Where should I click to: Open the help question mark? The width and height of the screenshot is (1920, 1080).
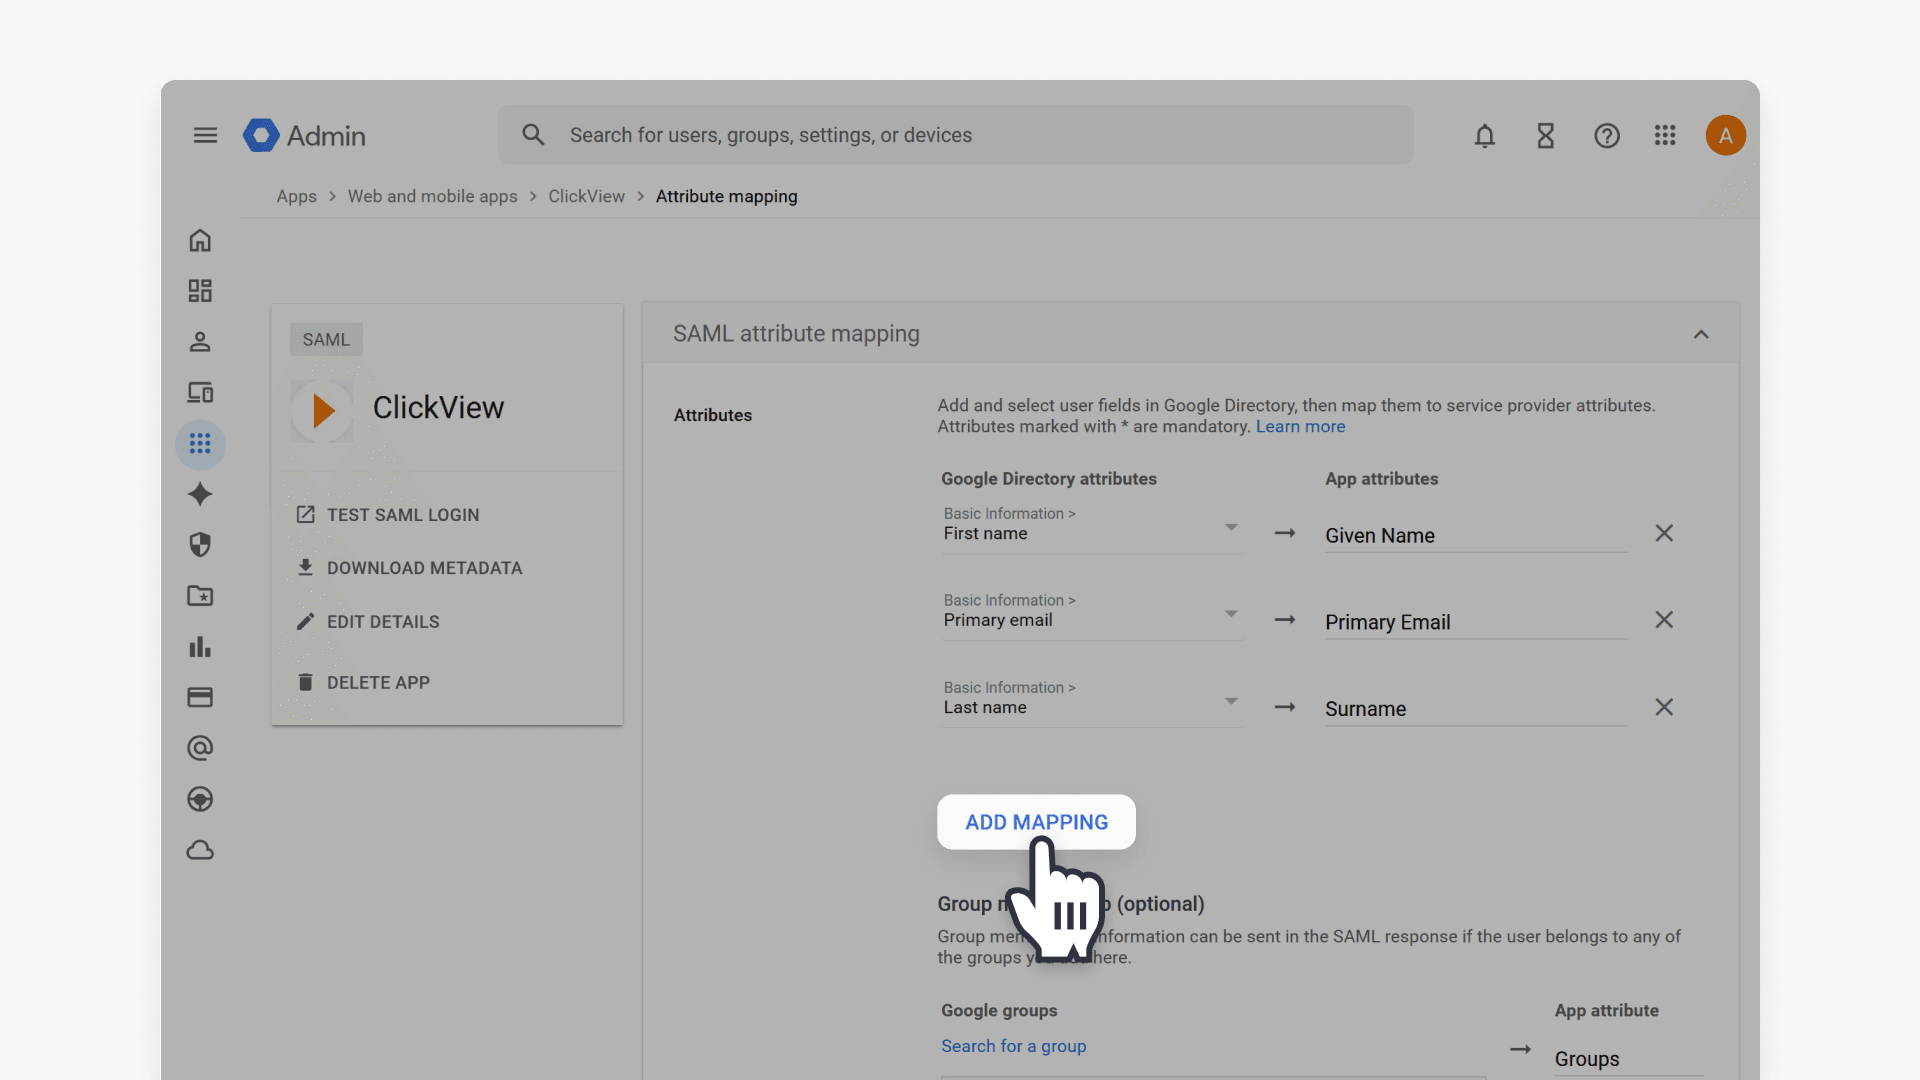coord(1607,135)
